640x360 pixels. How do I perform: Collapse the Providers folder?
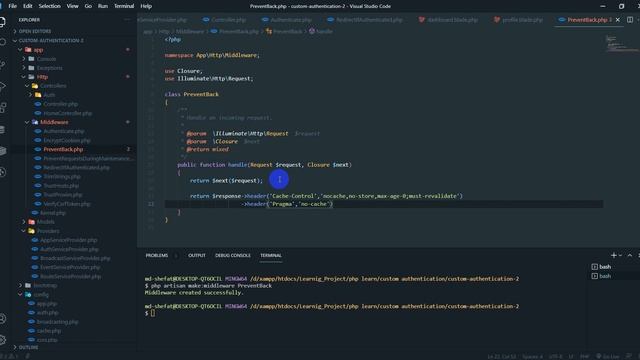pos(48,231)
